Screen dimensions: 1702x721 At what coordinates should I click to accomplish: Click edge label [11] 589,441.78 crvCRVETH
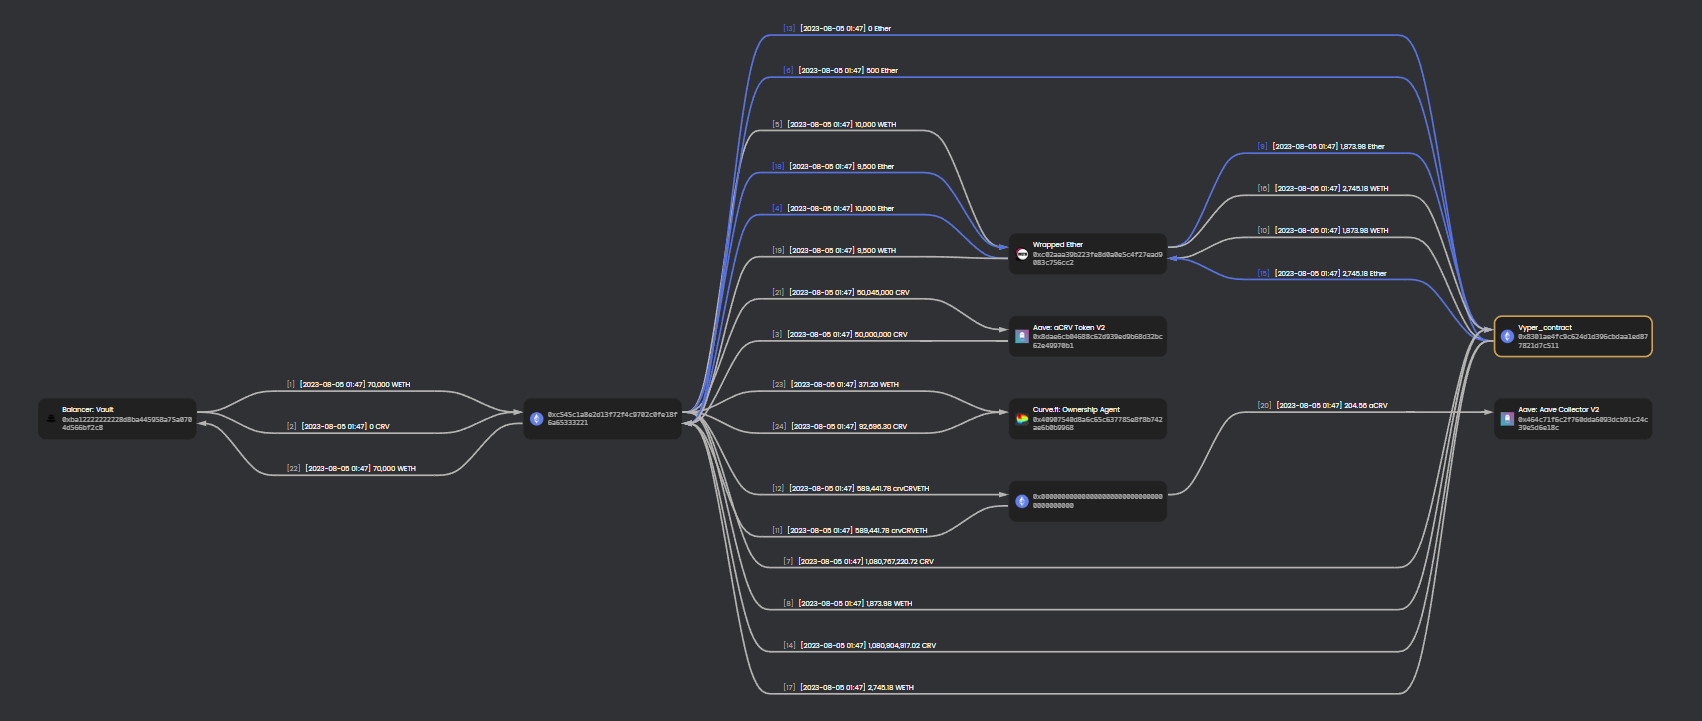850,531
